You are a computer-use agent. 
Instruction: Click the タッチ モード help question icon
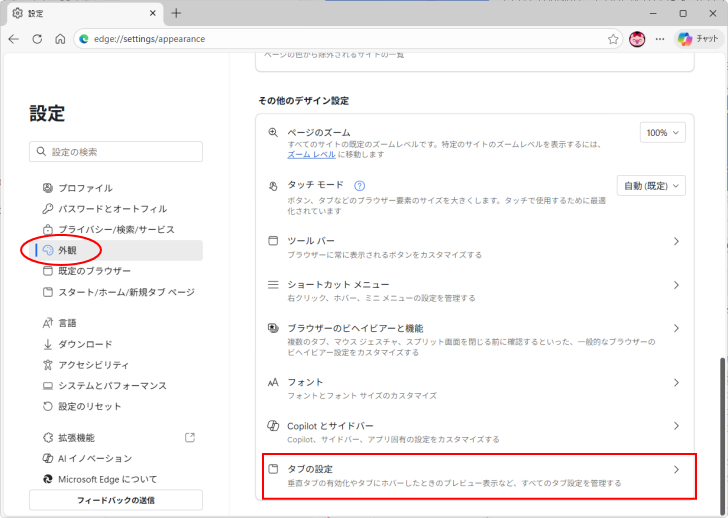pyautogui.click(x=359, y=186)
